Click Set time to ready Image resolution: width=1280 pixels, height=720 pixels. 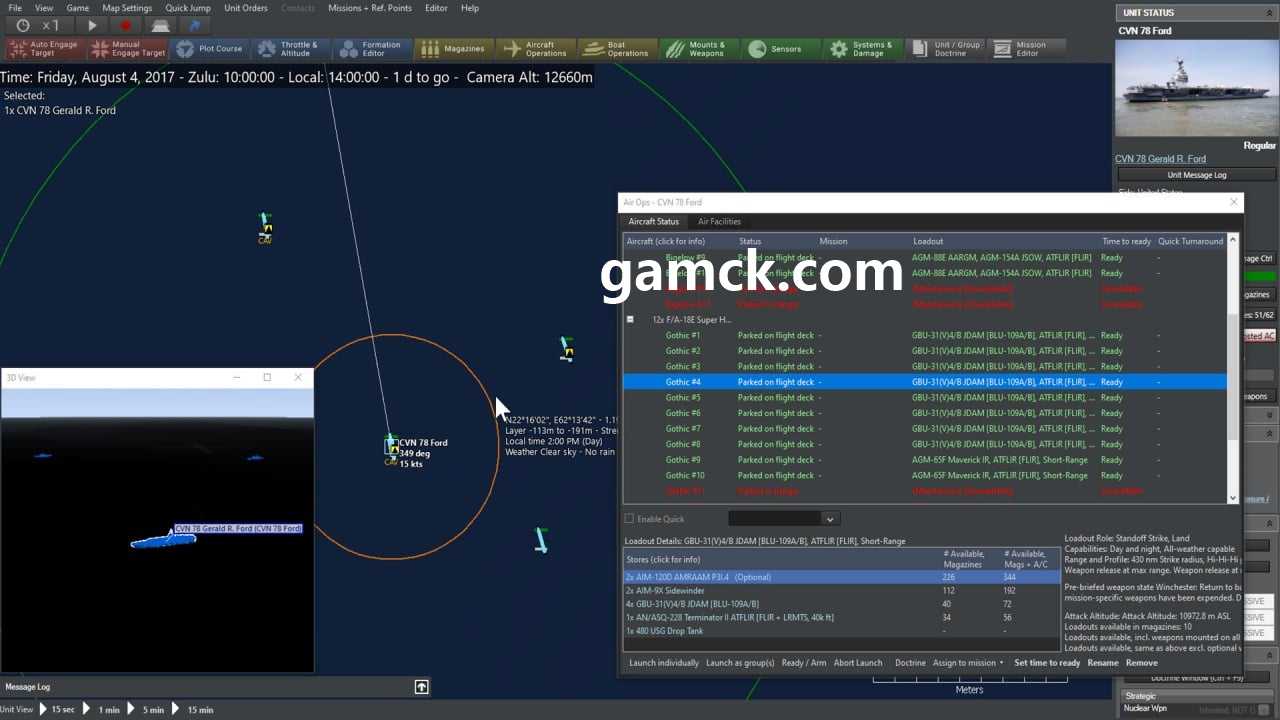1047,663
